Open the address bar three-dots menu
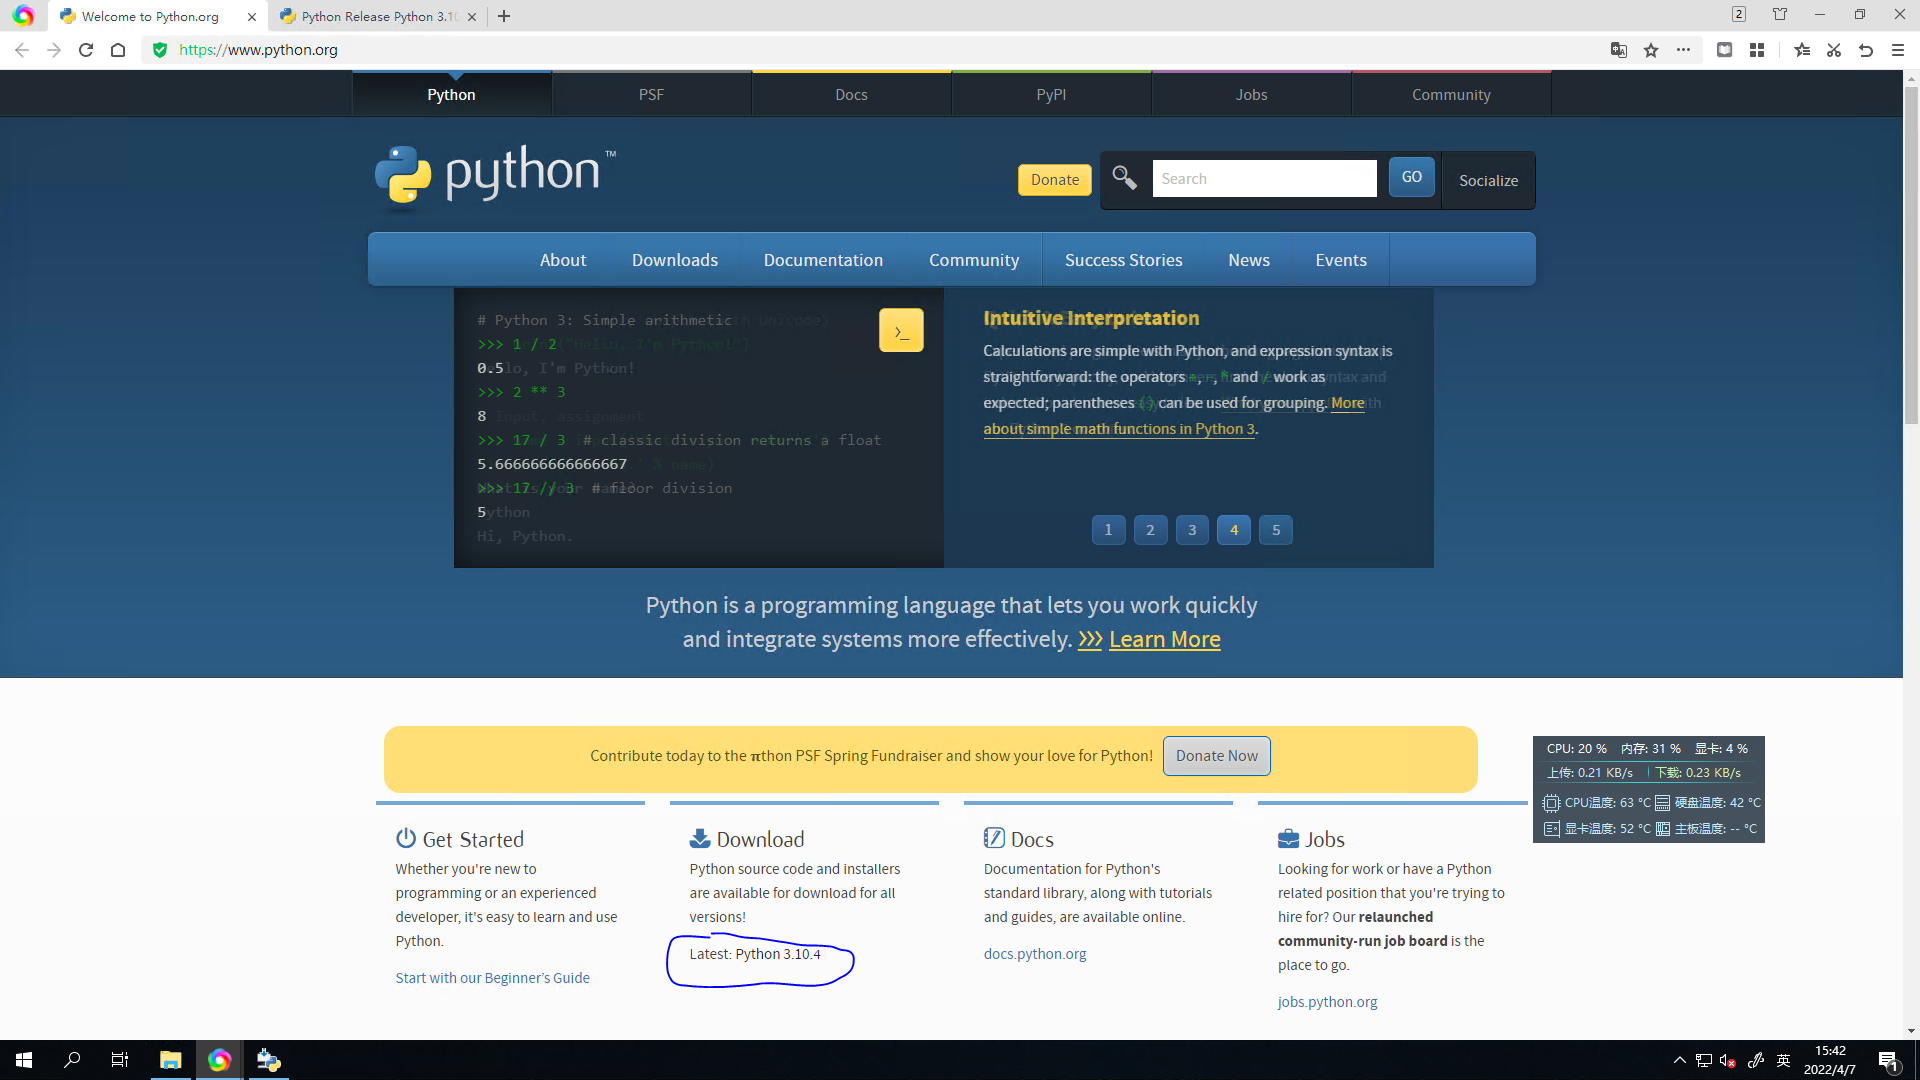The image size is (1920, 1080). click(x=1684, y=50)
